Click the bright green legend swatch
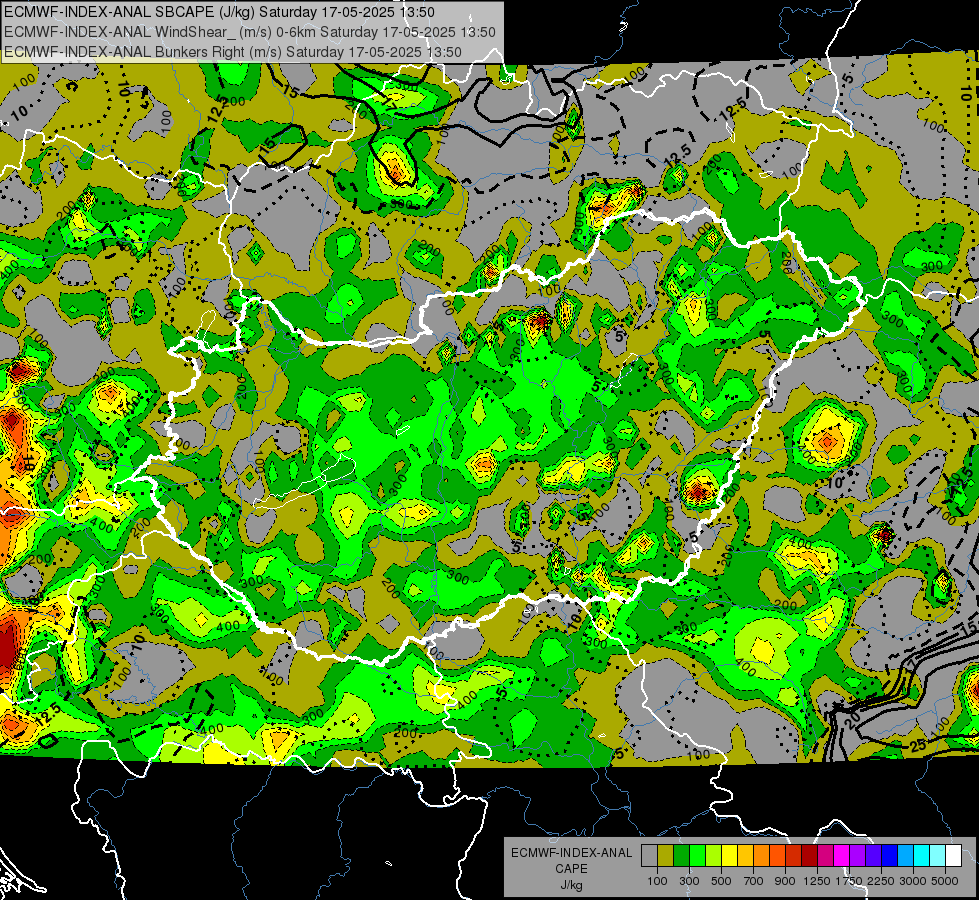This screenshot has width=979, height=900. [x=697, y=856]
